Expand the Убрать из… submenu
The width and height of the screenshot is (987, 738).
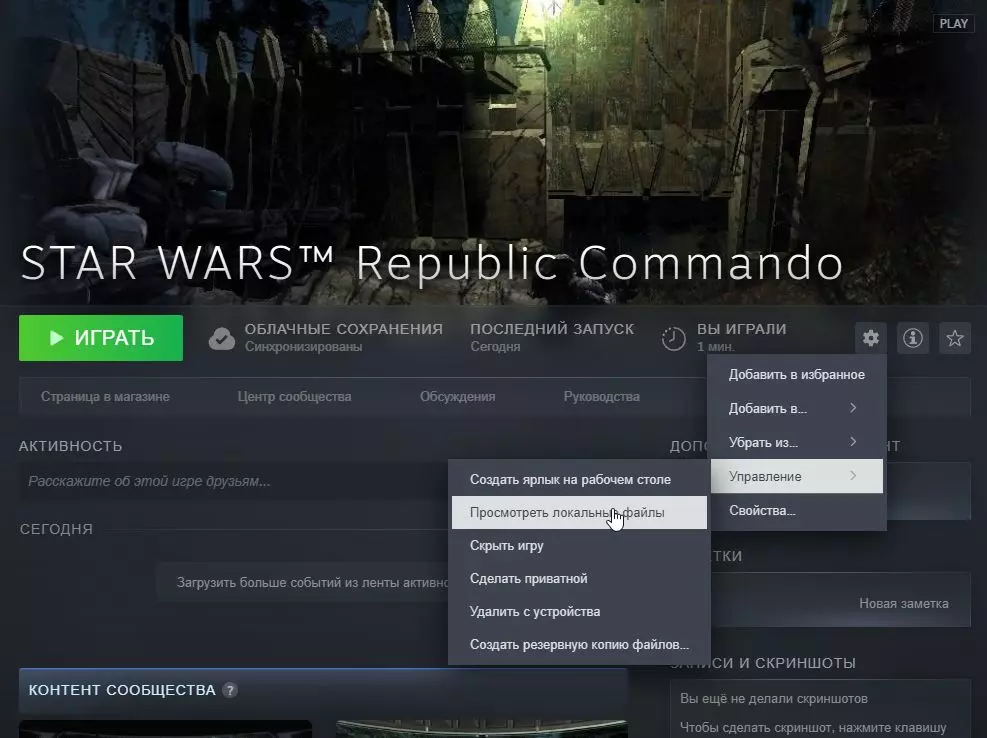tap(797, 443)
